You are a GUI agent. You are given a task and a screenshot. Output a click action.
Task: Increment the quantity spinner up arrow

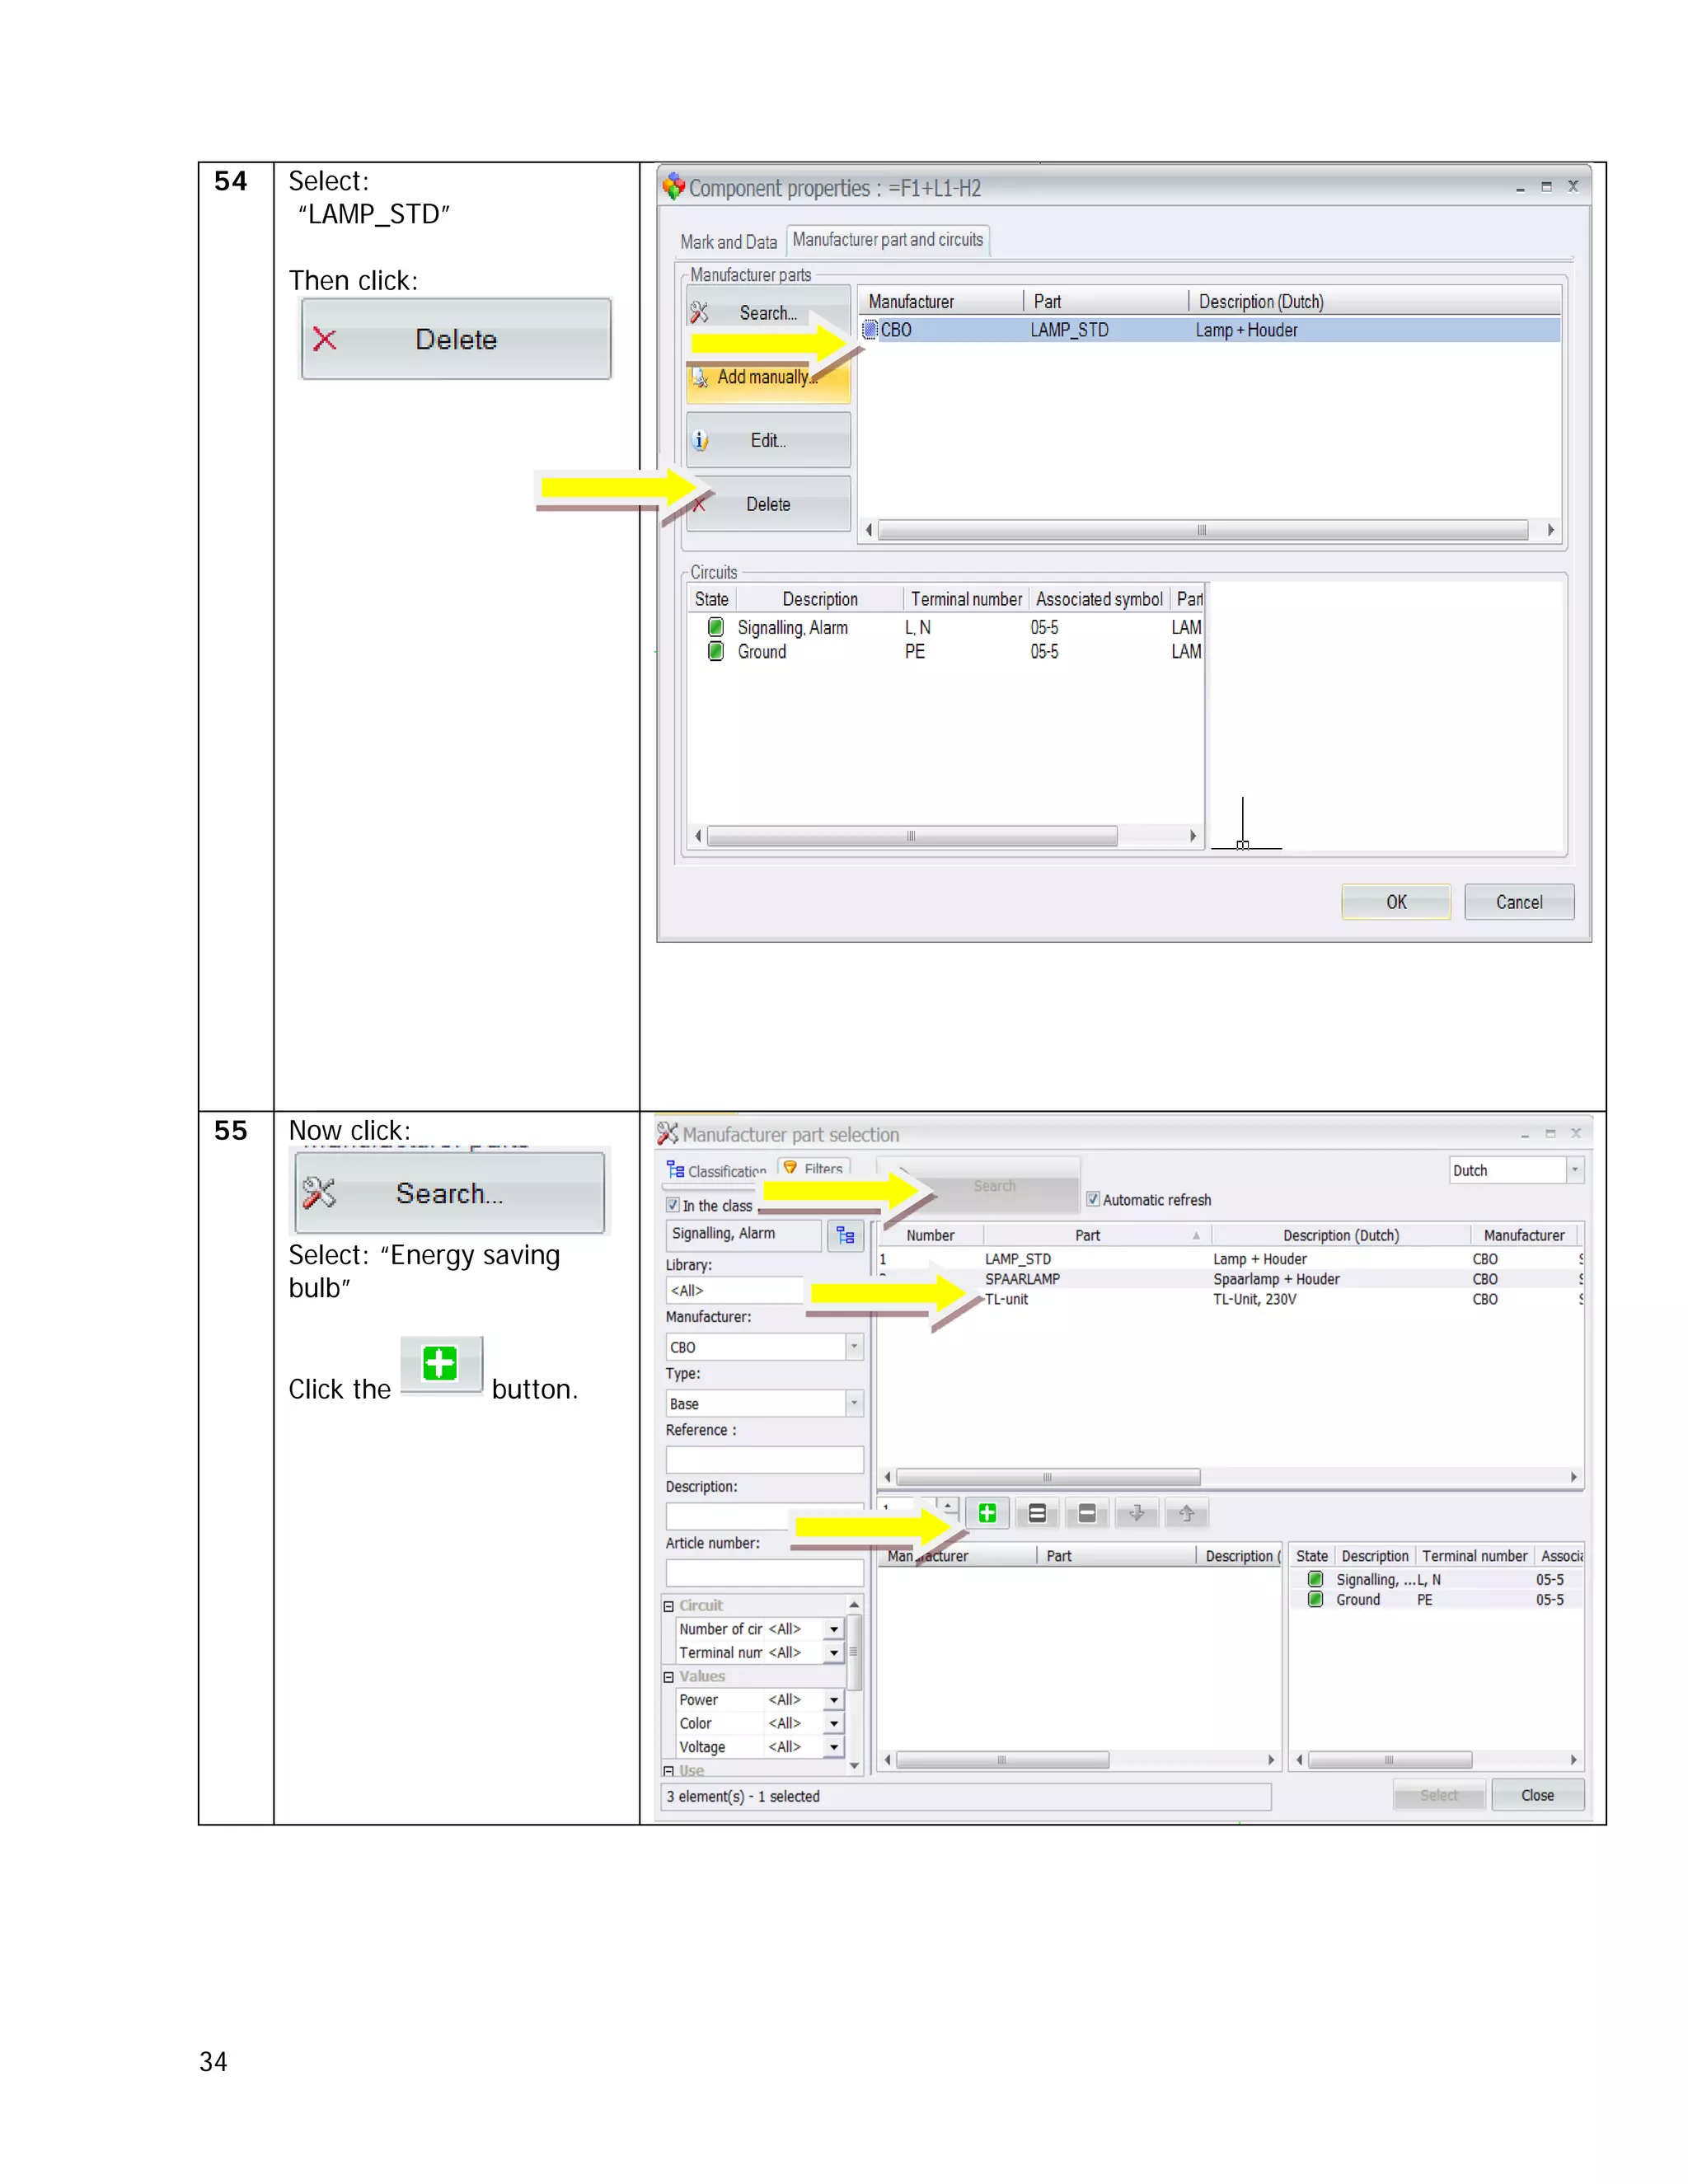click(948, 1505)
